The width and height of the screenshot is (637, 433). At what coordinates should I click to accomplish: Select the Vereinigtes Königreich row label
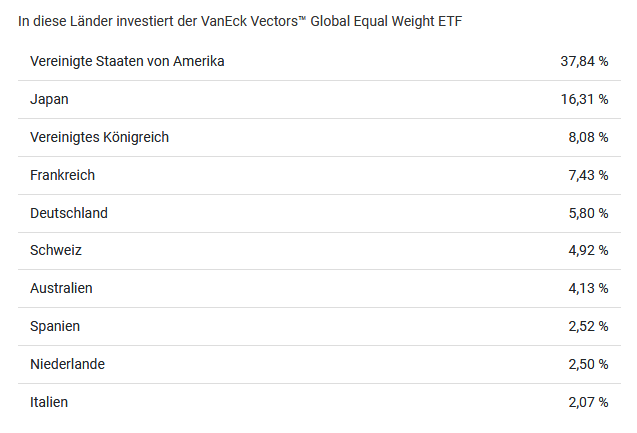100,137
